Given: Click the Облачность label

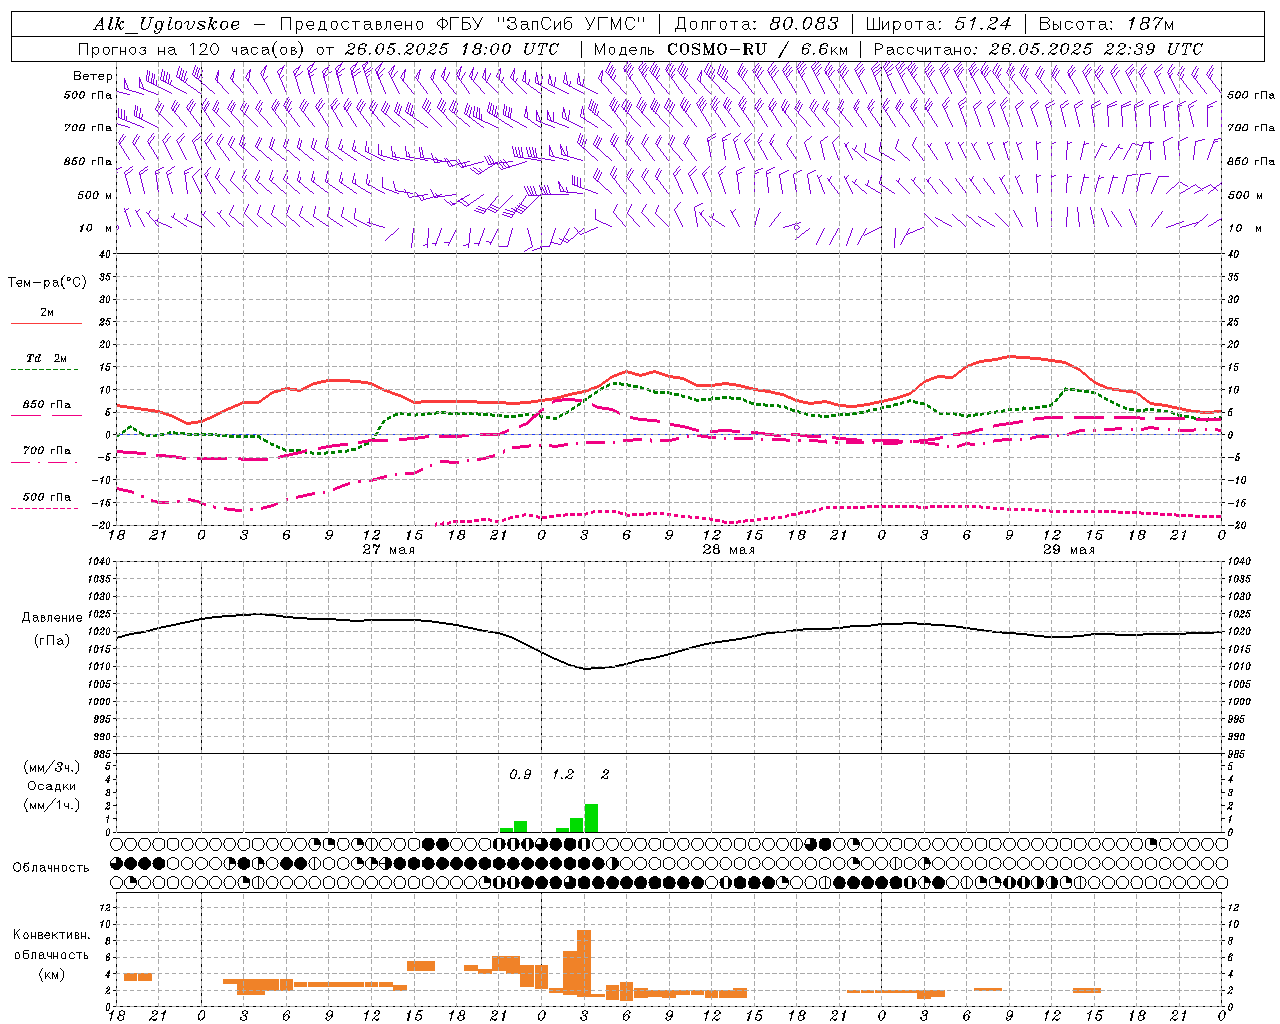Looking at the screenshot, I should pyautogui.click(x=51, y=868).
